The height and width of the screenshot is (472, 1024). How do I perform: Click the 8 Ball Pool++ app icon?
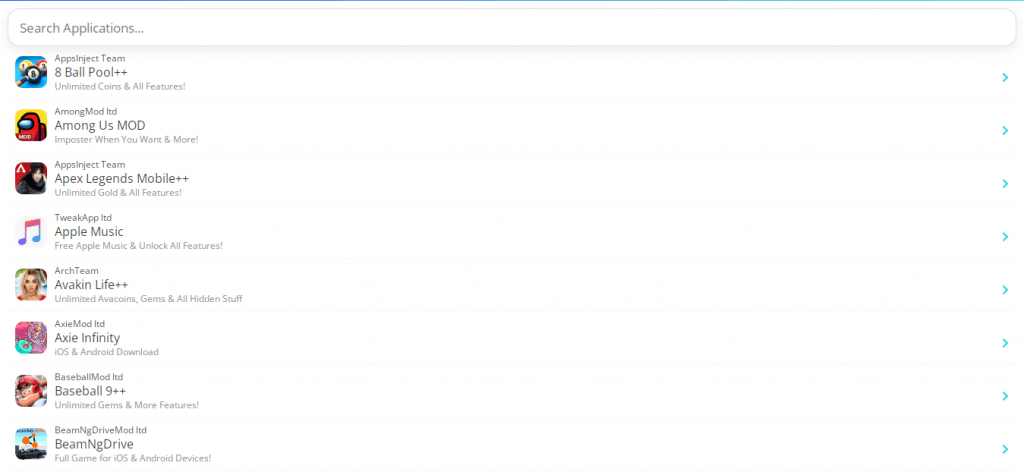[31, 72]
